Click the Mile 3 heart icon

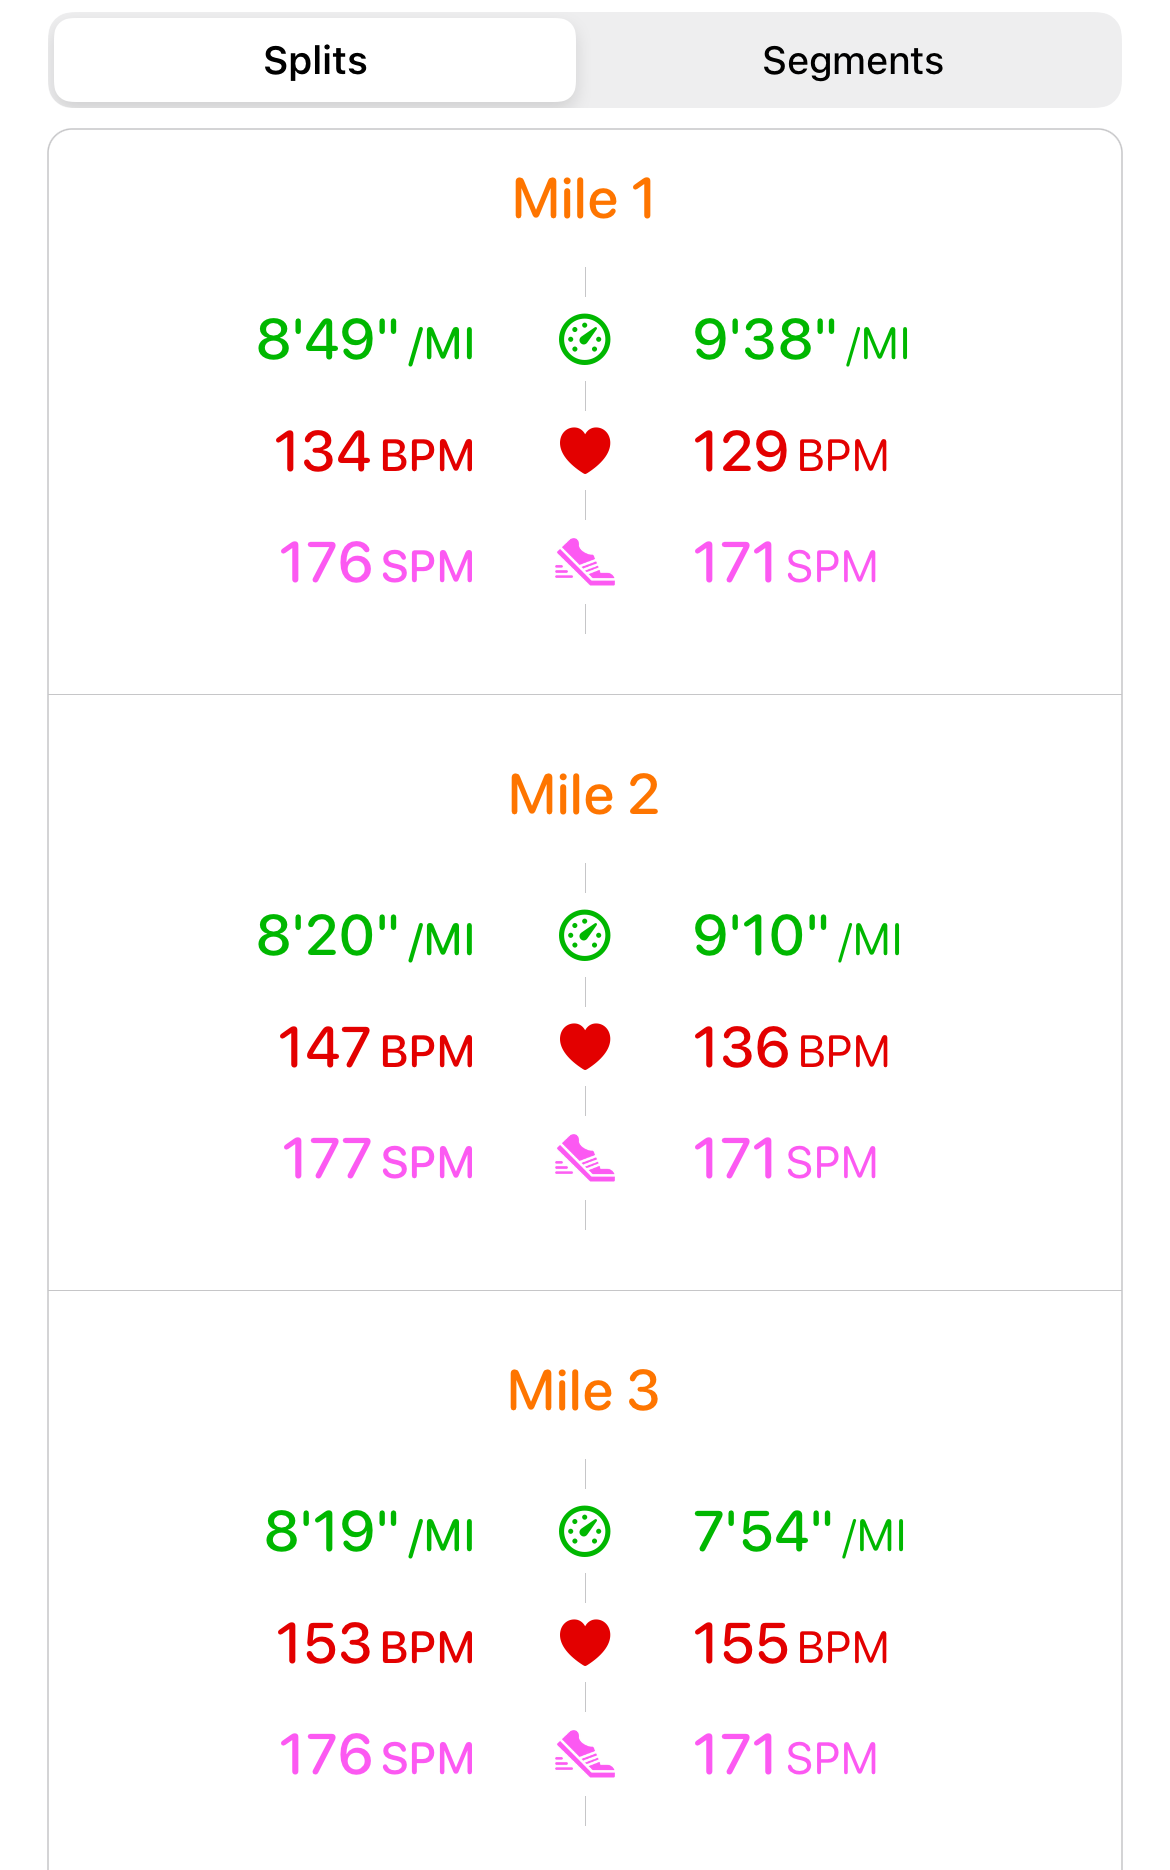click(x=585, y=1643)
